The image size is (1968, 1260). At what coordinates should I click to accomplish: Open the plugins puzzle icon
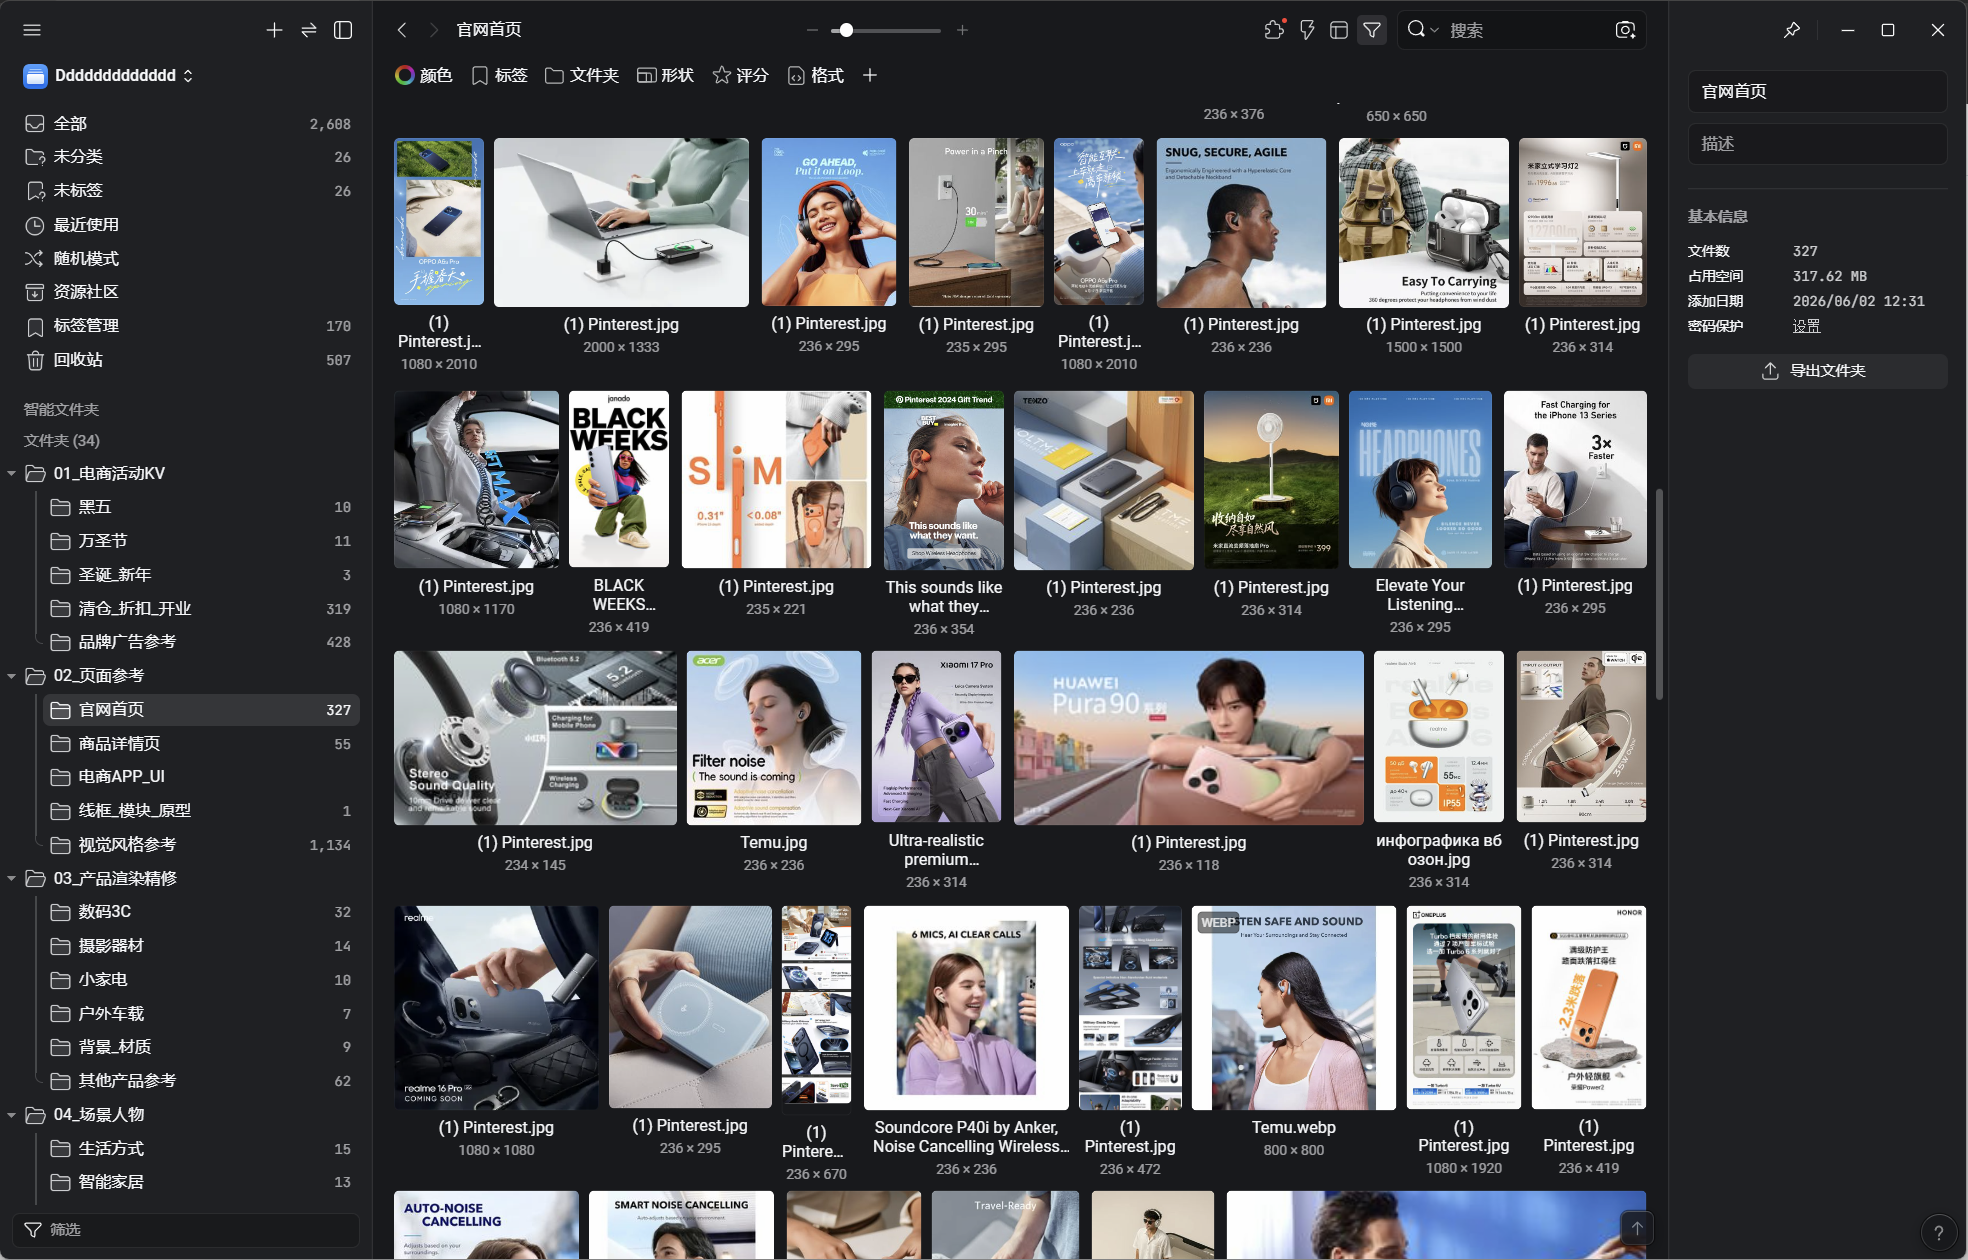tap(1274, 30)
